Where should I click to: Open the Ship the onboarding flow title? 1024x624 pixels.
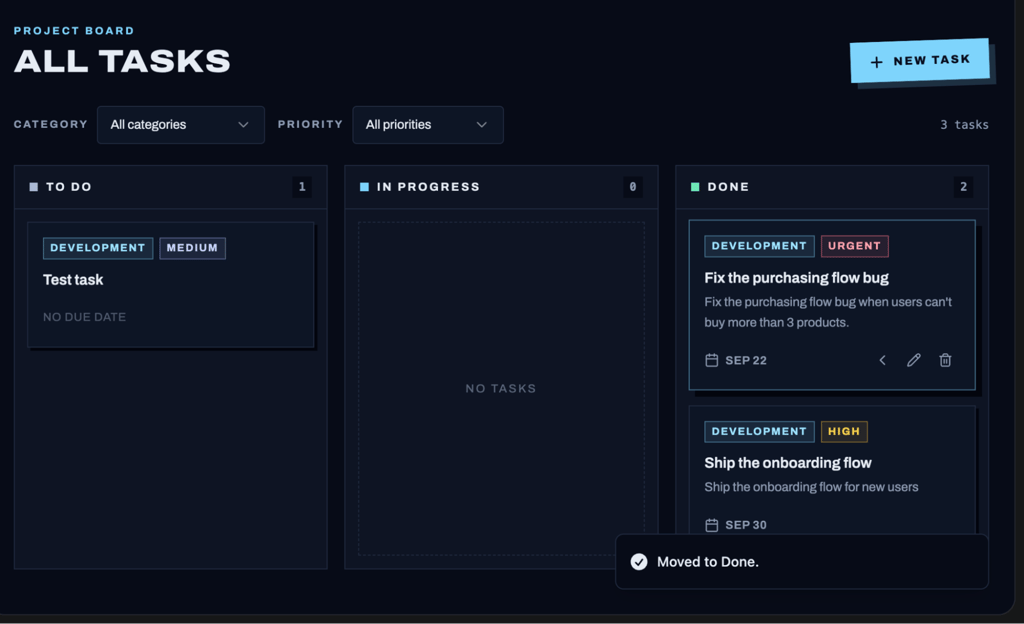click(x=788, y=463)
